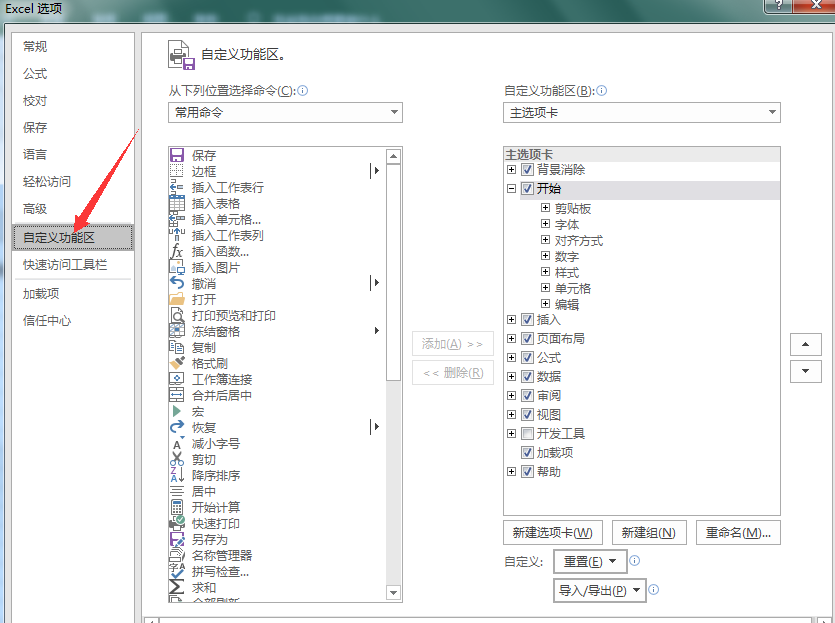Screen dimensions: 835x623
Task: Toggle the 页面布局 tab checkbox
Action: point(527,339)
